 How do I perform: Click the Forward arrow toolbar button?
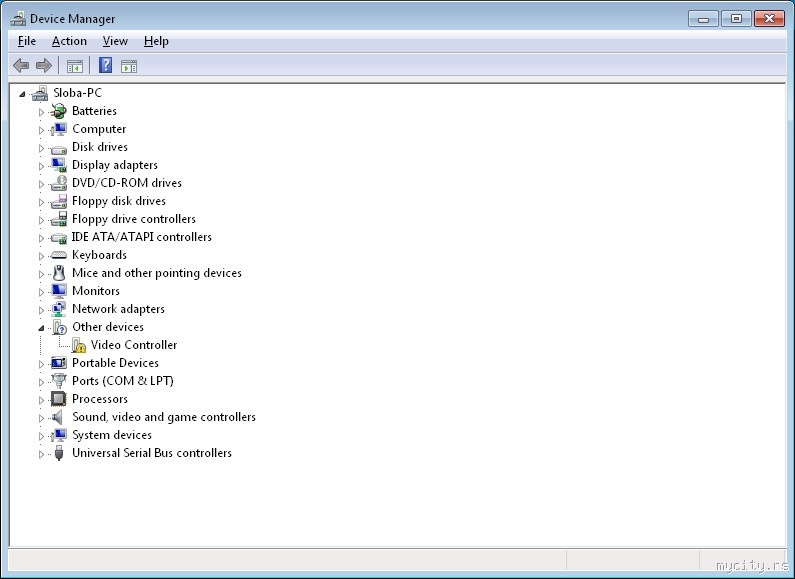tap(44, 65)
